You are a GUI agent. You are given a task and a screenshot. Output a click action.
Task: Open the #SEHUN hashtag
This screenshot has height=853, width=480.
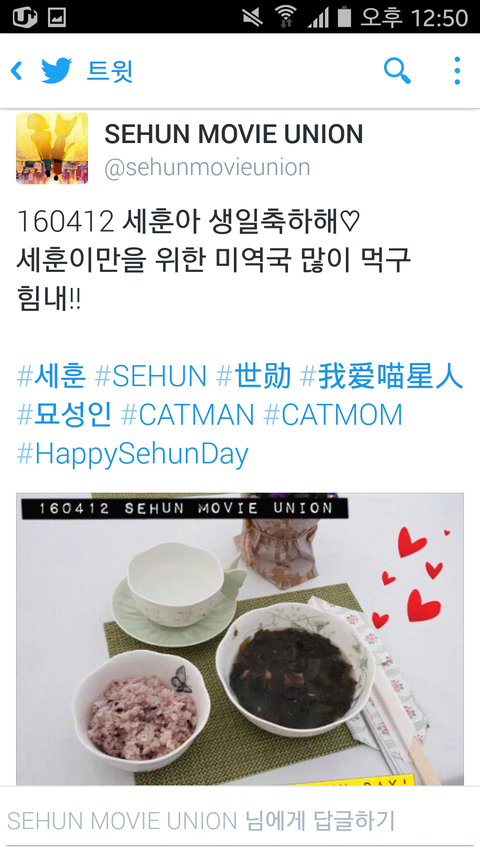pyautogui.click(x=150, y=376)
